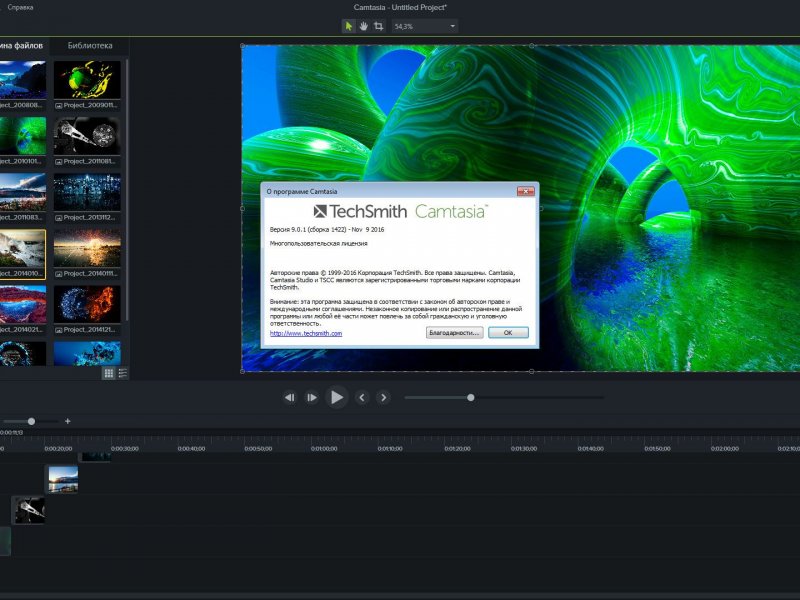Click the preview playback scrubber handle

point(470,397)
